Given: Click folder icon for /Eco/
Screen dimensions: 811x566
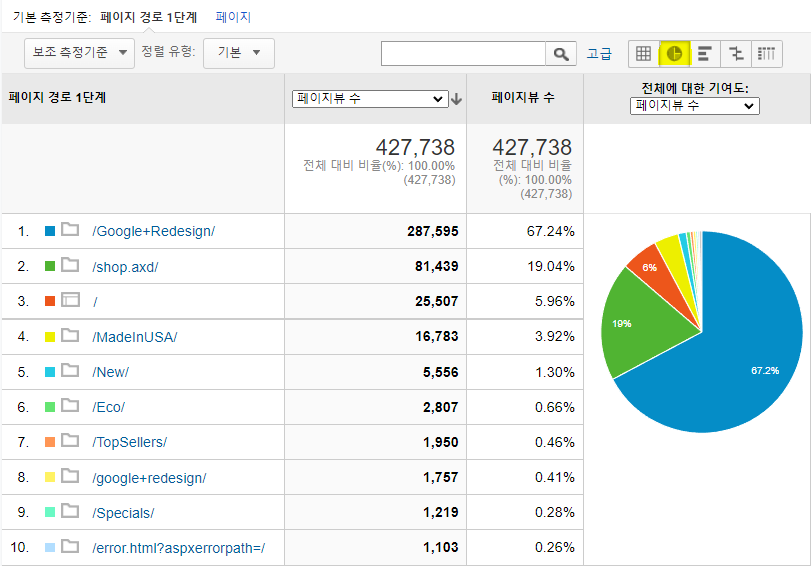Looking at the screenshot, I should pyautogui.click(x=70, y=406).
